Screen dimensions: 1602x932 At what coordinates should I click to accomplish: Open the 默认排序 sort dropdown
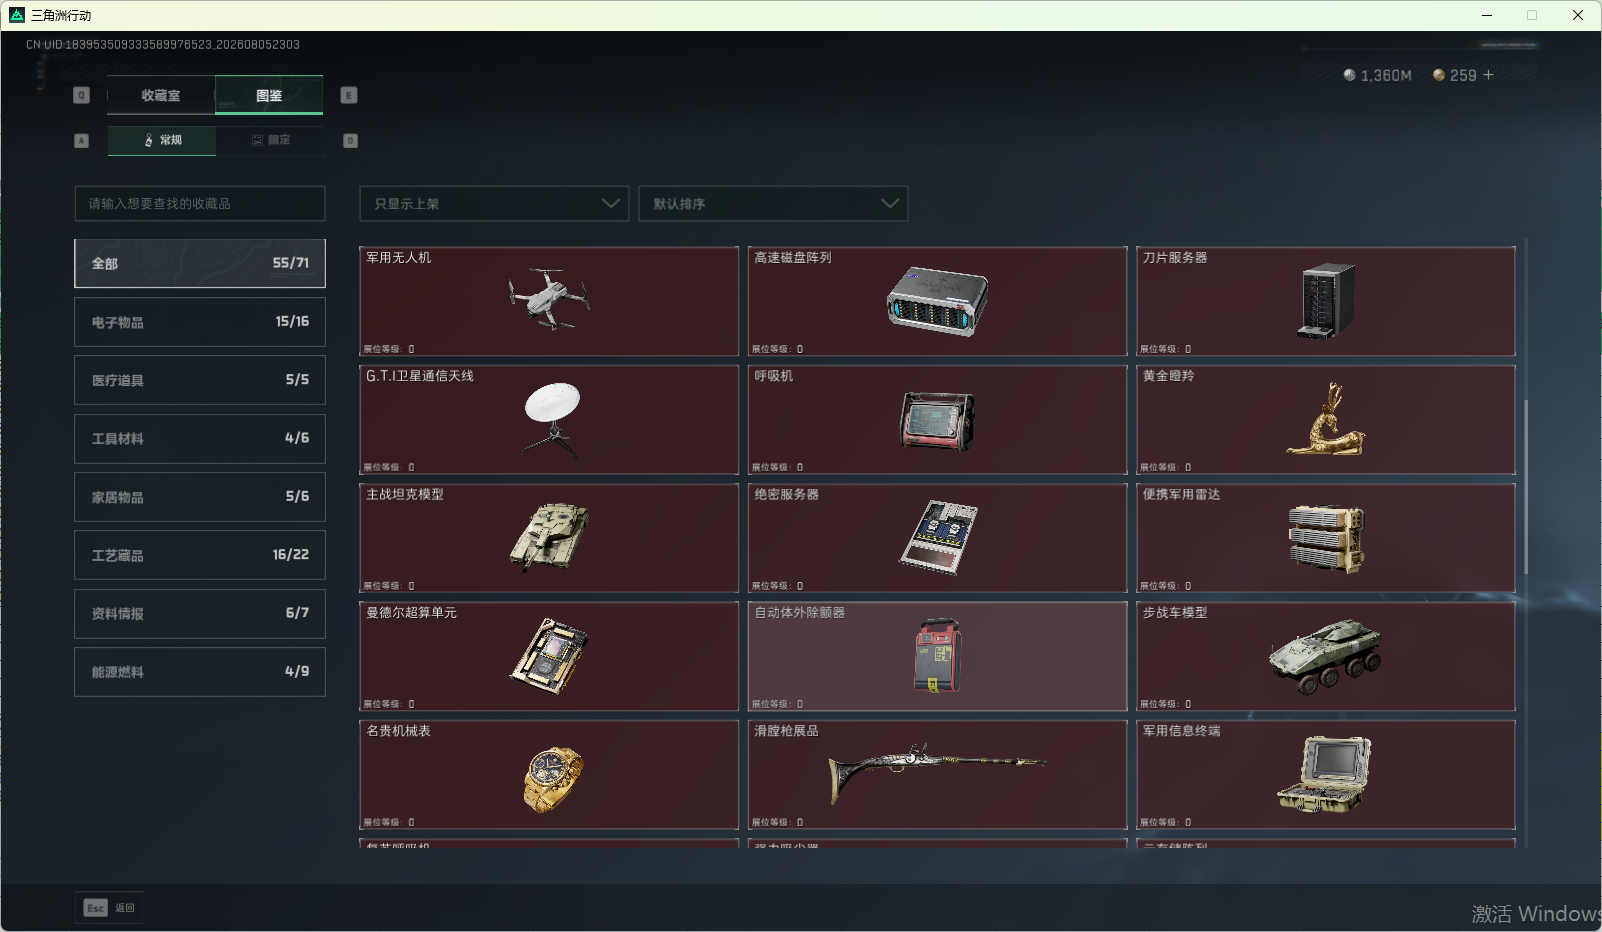point(773,204)
